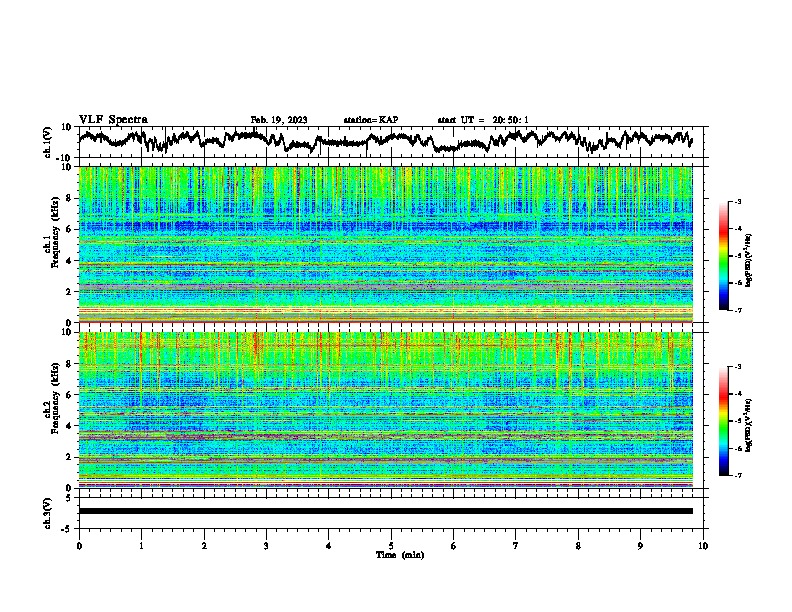Viewport: 792px width, 612px height.
Task: Click the "5" tick on ch.3(V) axis
Action: pyautogui.click(x=69, y=498)
